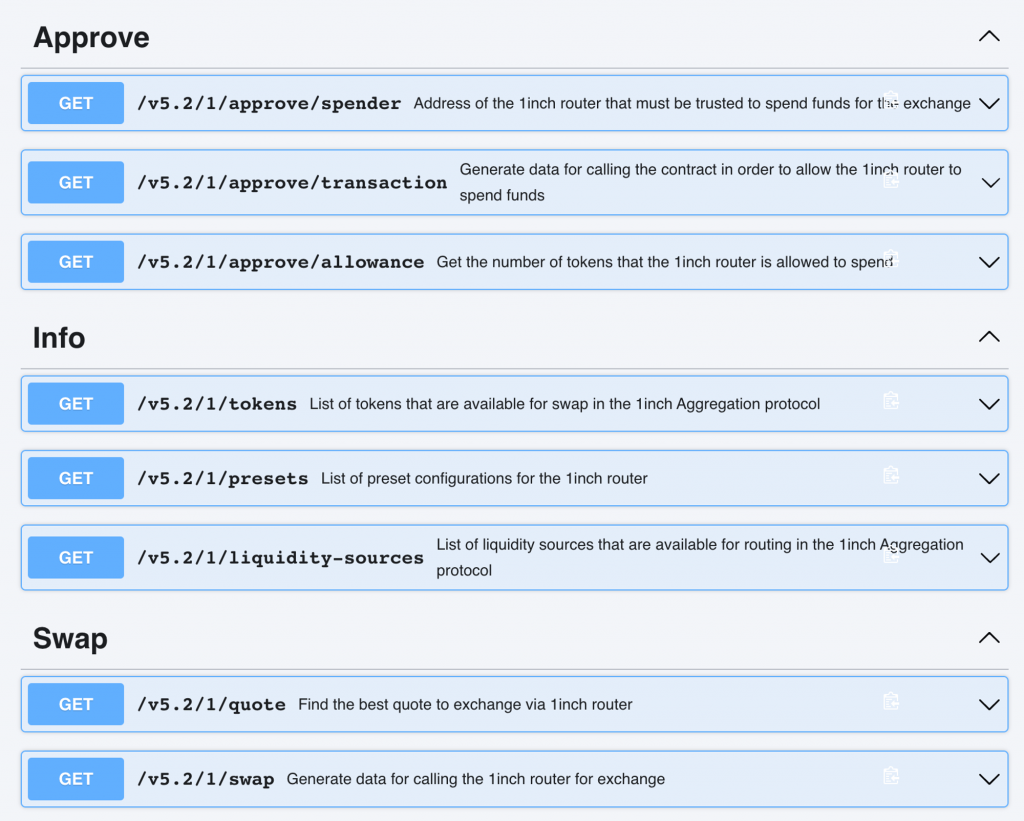
Task: Click the Info section heading
Action: click(59, 338)
